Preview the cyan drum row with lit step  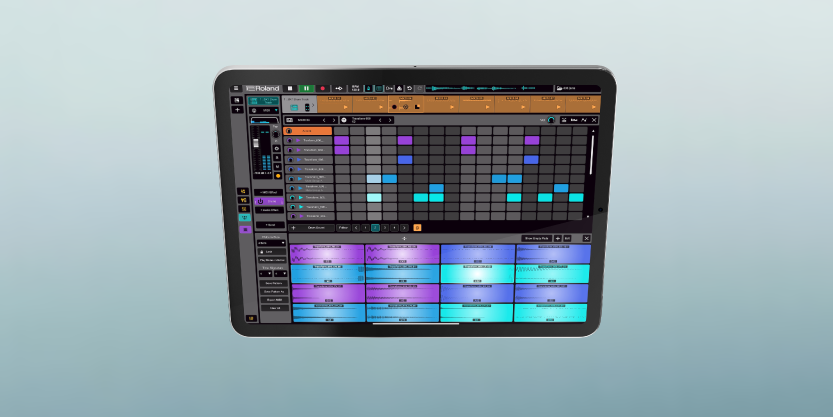click(x=301, y=198)
